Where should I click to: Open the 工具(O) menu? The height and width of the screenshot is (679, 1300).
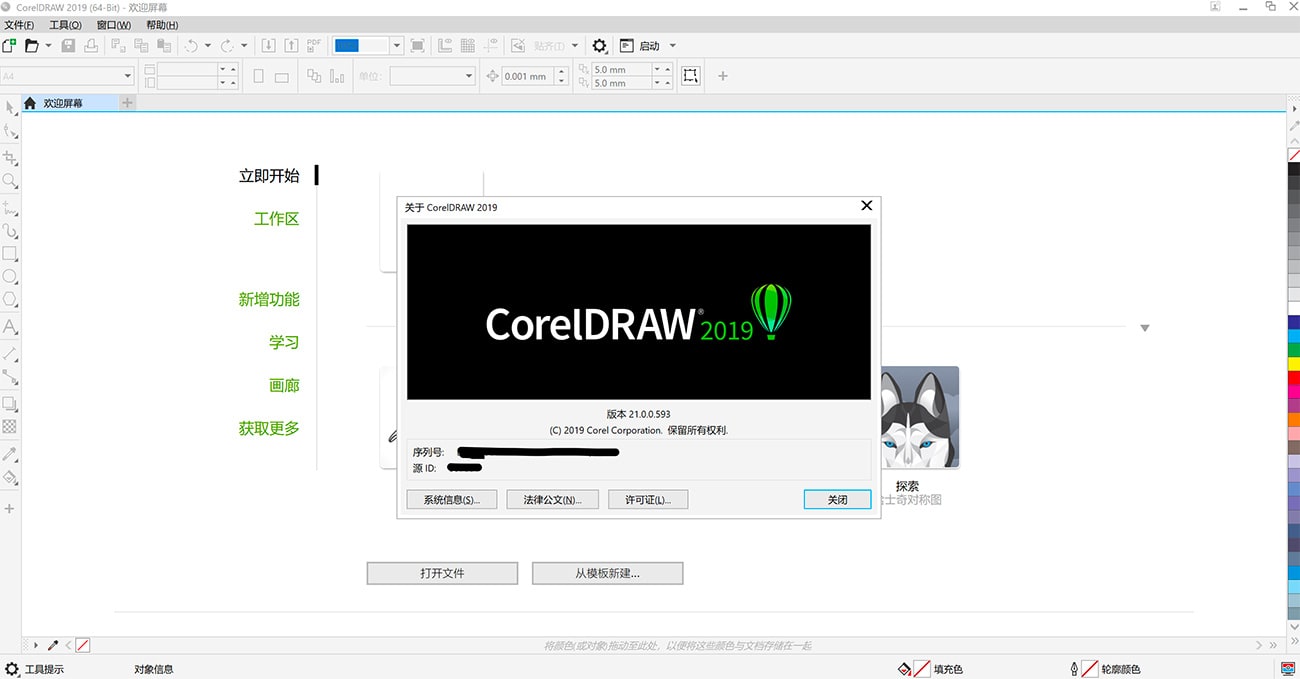coord(65,25)
